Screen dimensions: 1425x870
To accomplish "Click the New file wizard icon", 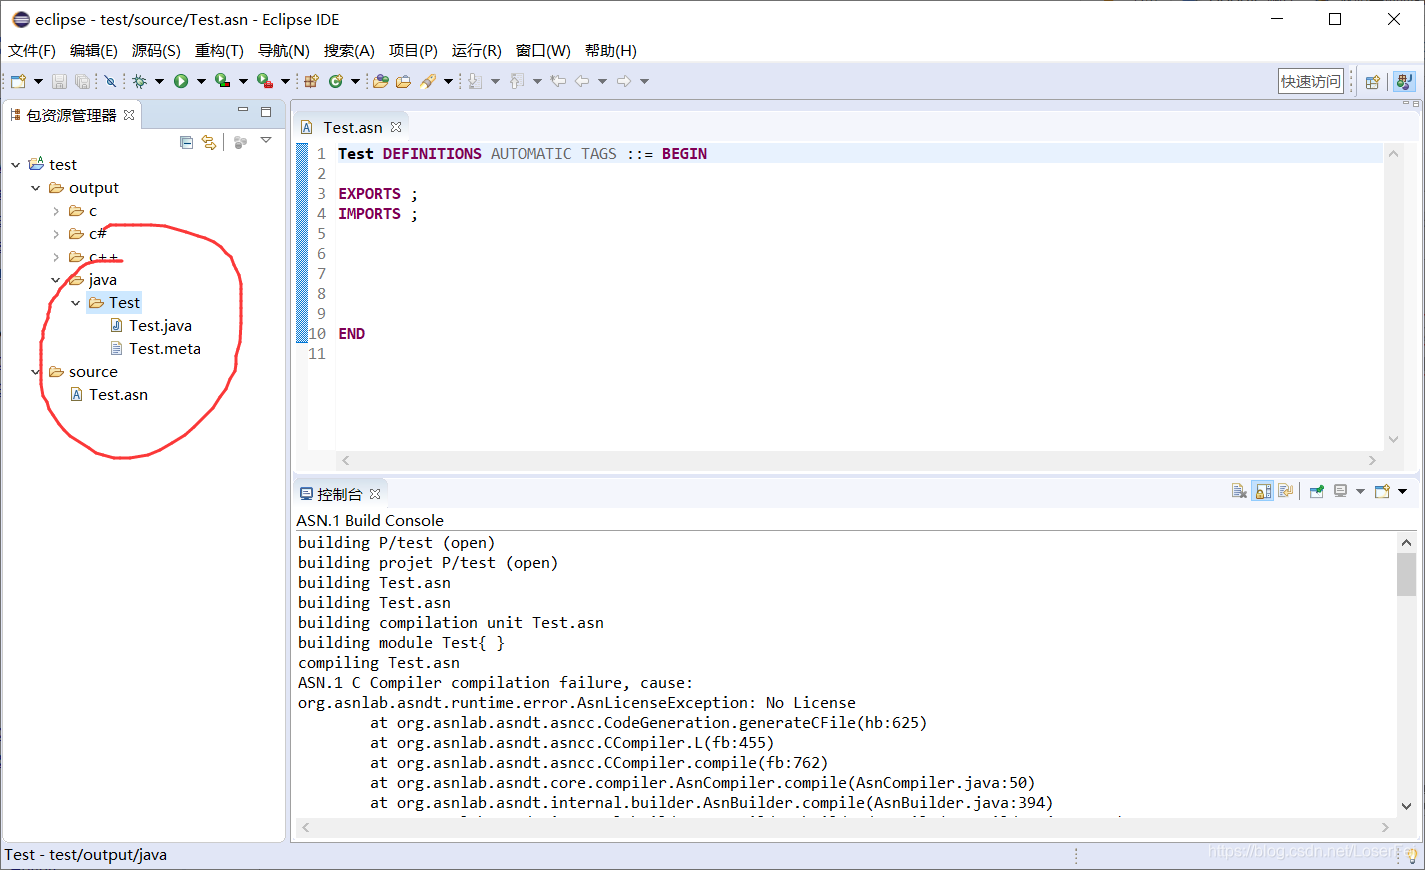I will [x=18, y=81].
